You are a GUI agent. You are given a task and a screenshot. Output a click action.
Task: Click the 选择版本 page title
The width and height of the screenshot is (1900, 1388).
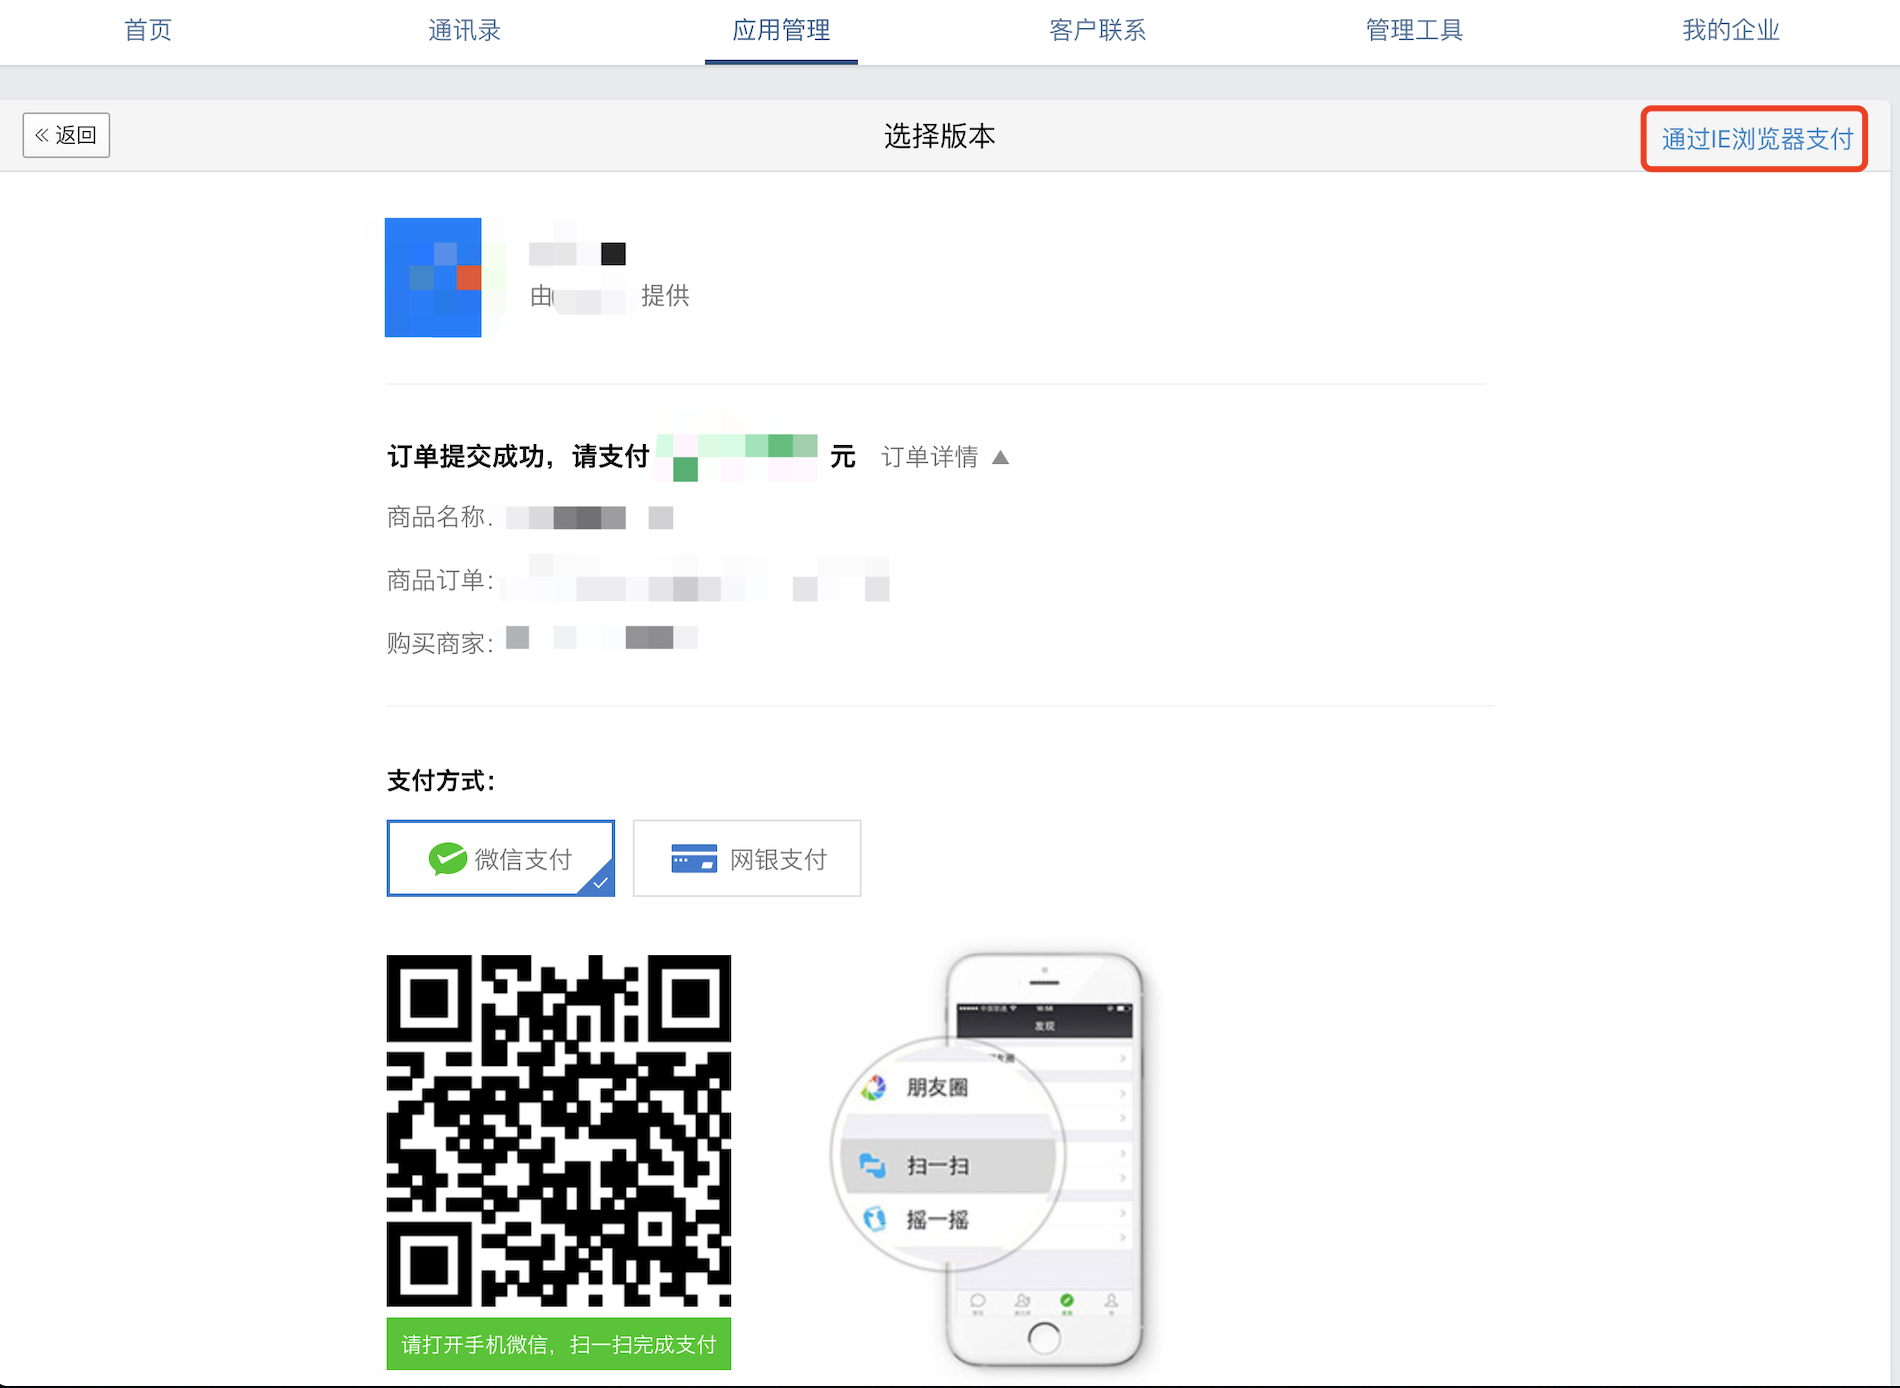939,136
